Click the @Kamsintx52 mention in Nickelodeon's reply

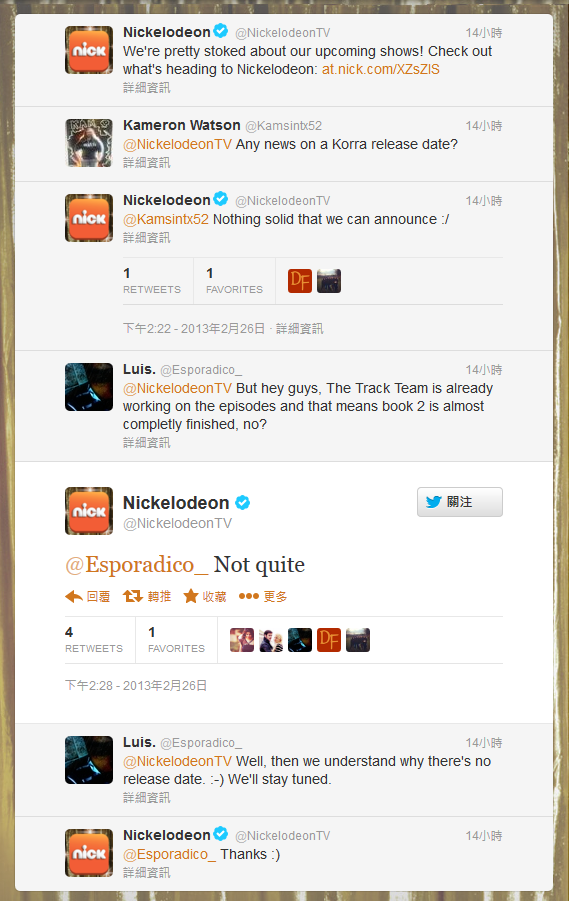point(166,220)
